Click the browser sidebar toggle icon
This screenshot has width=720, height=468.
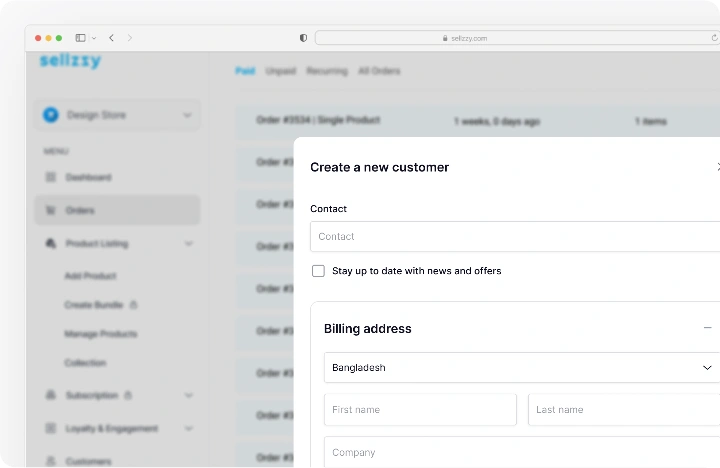point(80,38)
